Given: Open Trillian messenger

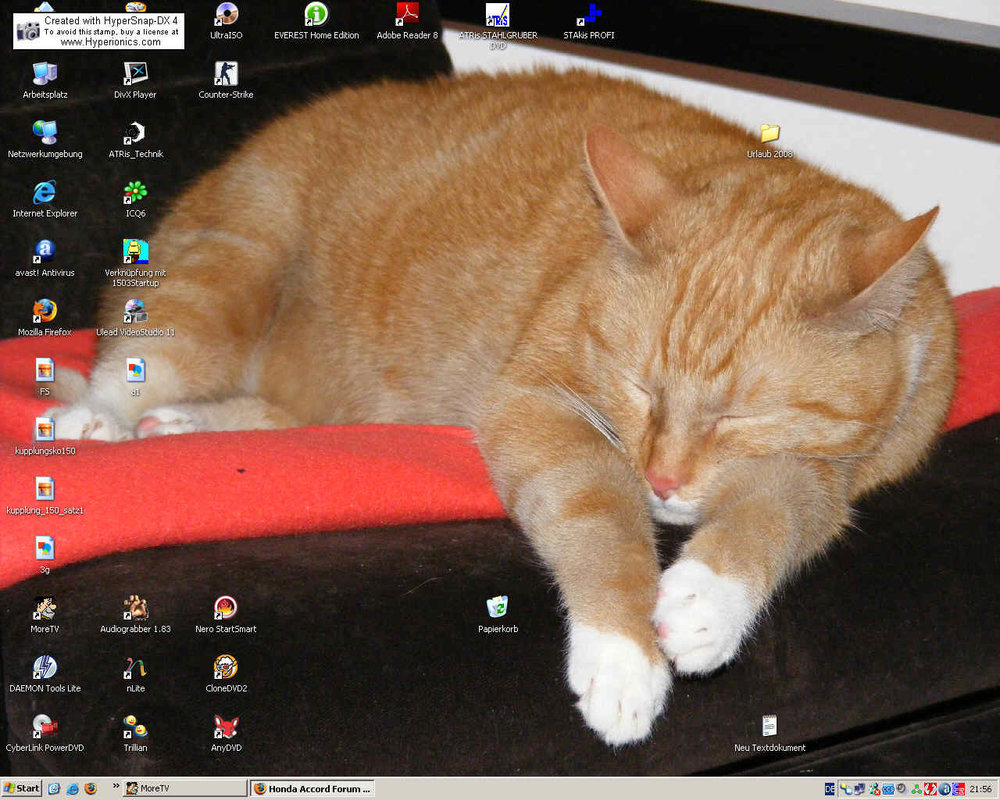Looking at the screenshot, I should (x=135, y=727).
